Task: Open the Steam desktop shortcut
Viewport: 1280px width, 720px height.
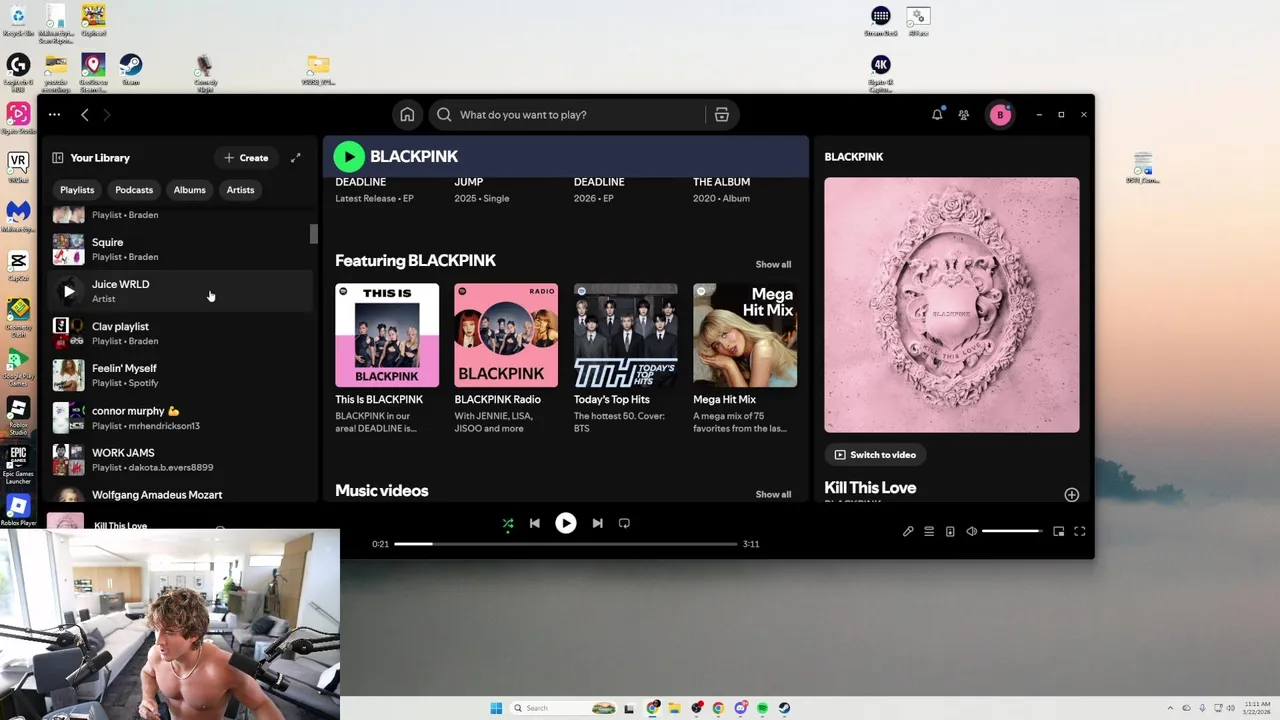Action: 130,70
